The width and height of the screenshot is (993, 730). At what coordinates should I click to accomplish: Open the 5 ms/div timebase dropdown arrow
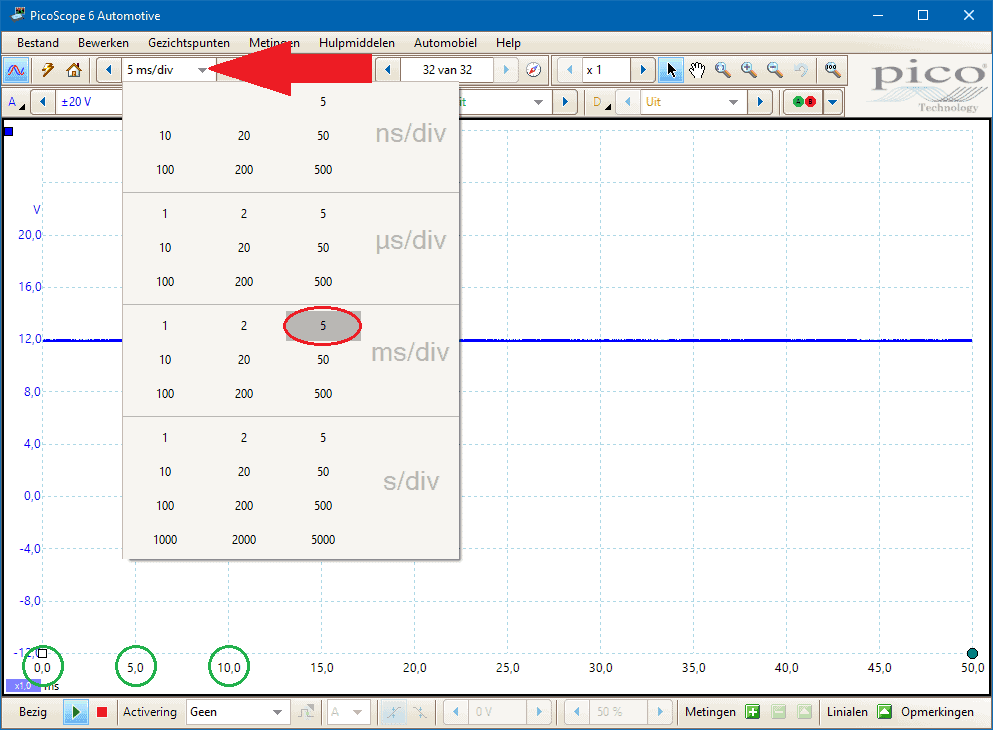click(202, 70)
